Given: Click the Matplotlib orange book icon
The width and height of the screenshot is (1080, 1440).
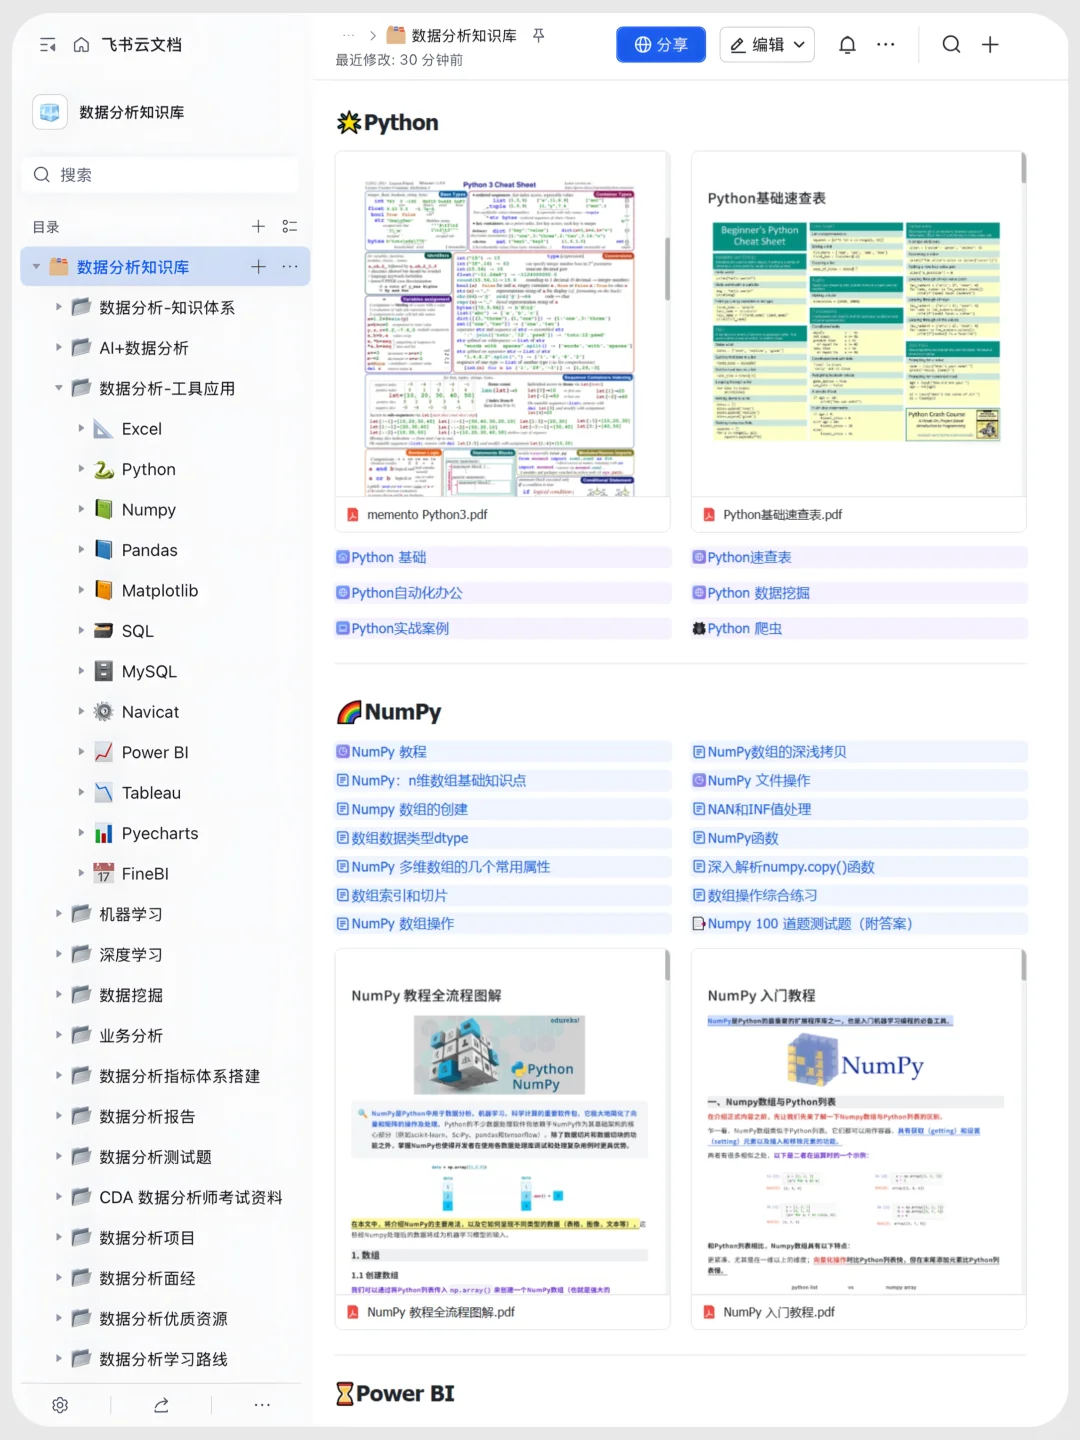Looking at the screenshot, I should [103, 590].
